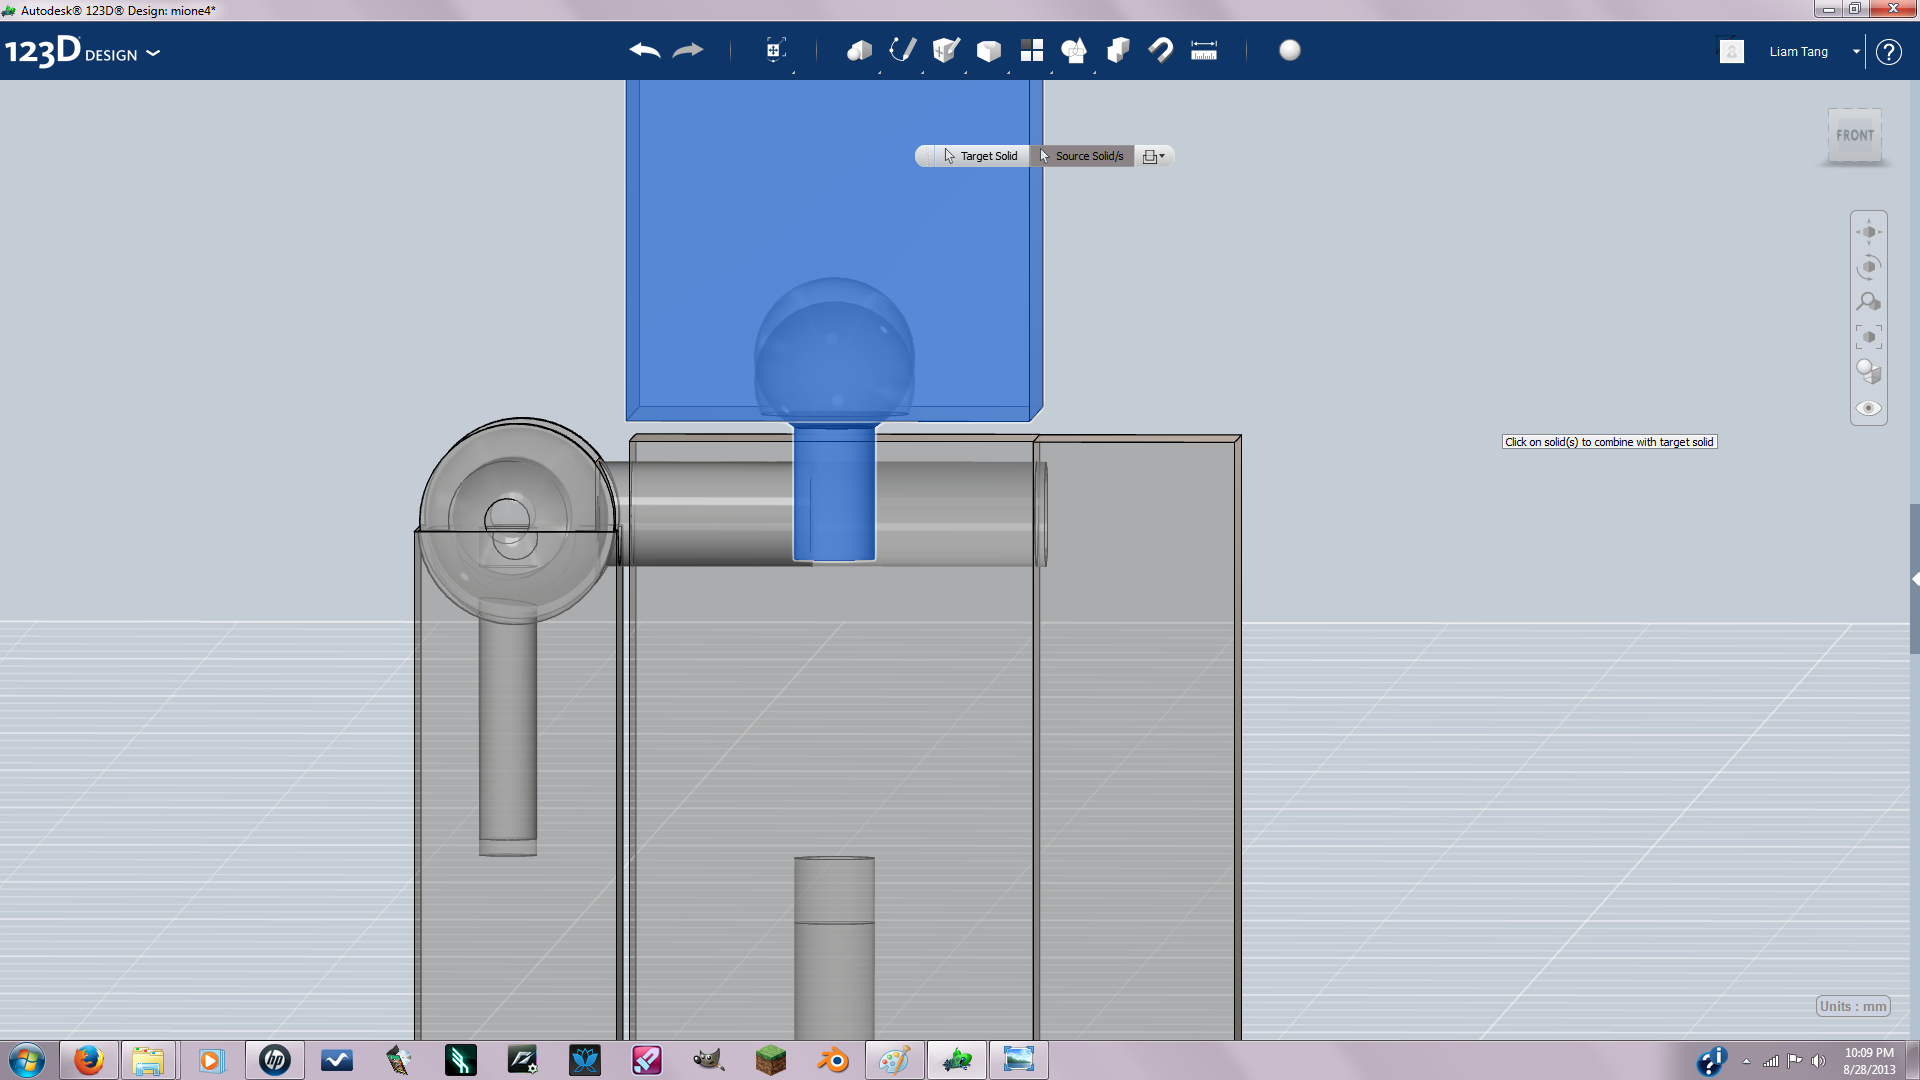This screenshot has width=1920, height=1080.
Task: Open the Construct tool menu
Action: click(945, 50)
